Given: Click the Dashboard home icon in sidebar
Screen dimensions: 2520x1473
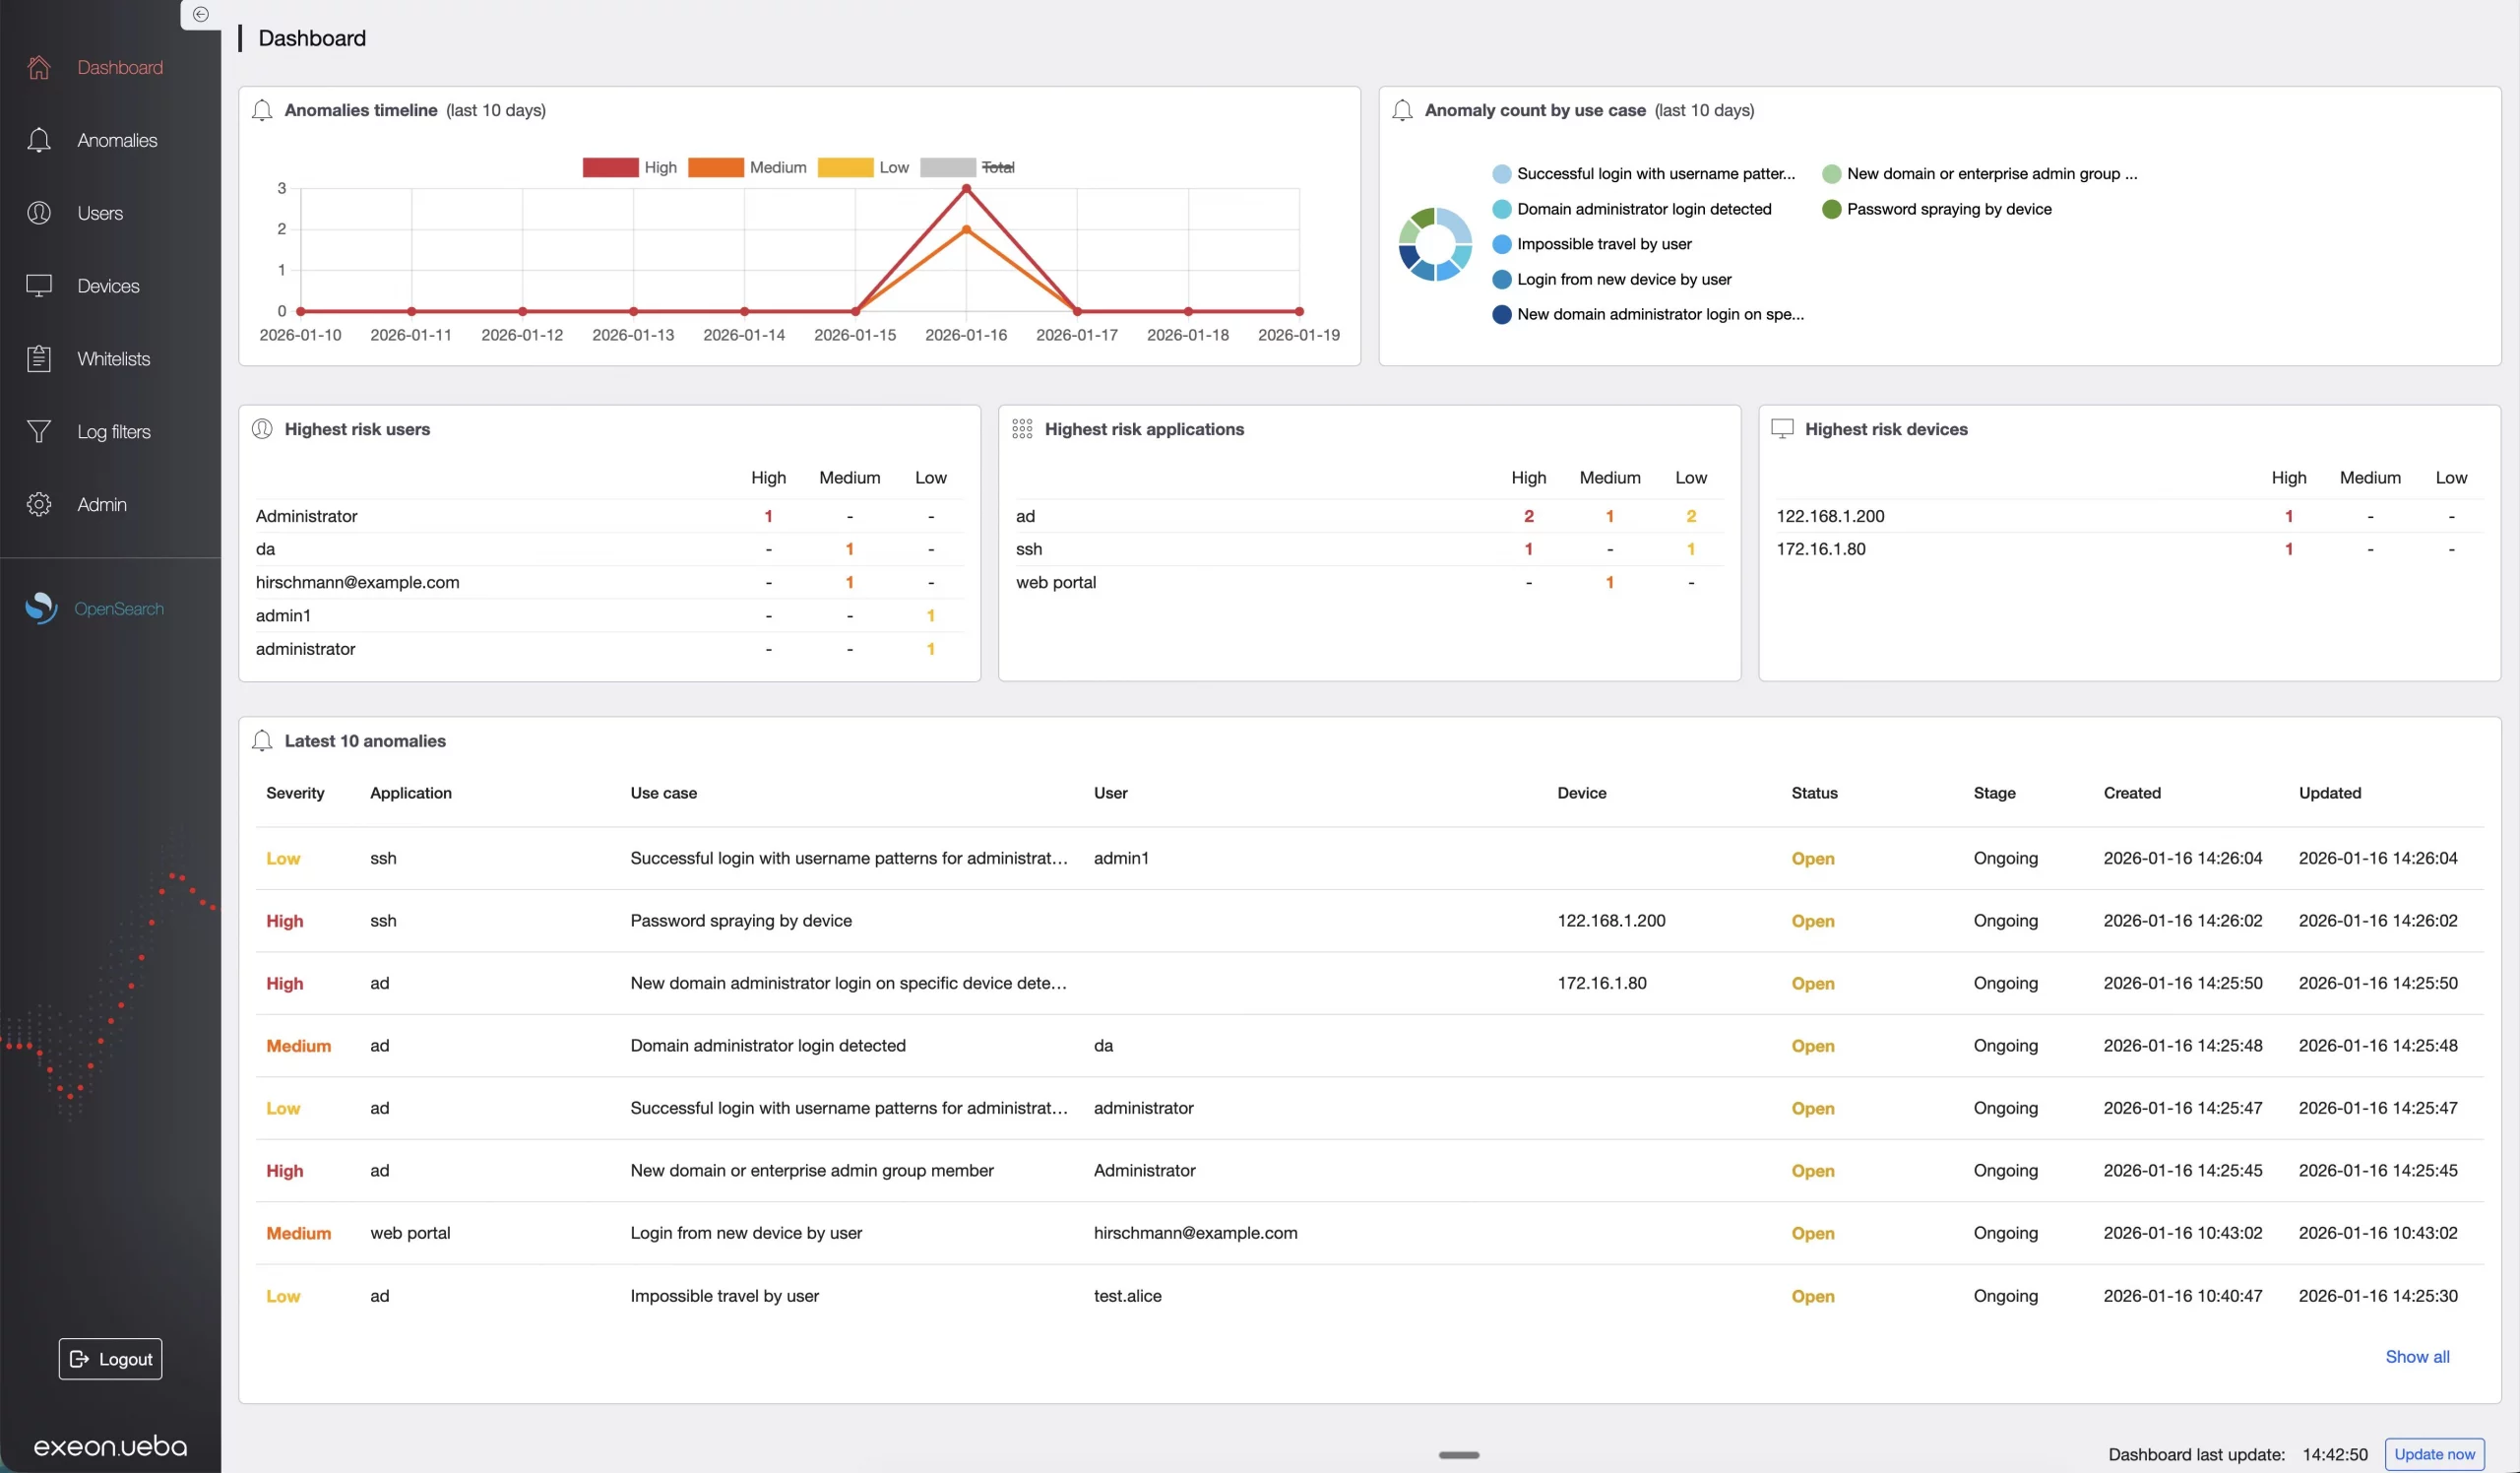Looking at the screenshot, I should pyautogui.click(x=39, y=67).
